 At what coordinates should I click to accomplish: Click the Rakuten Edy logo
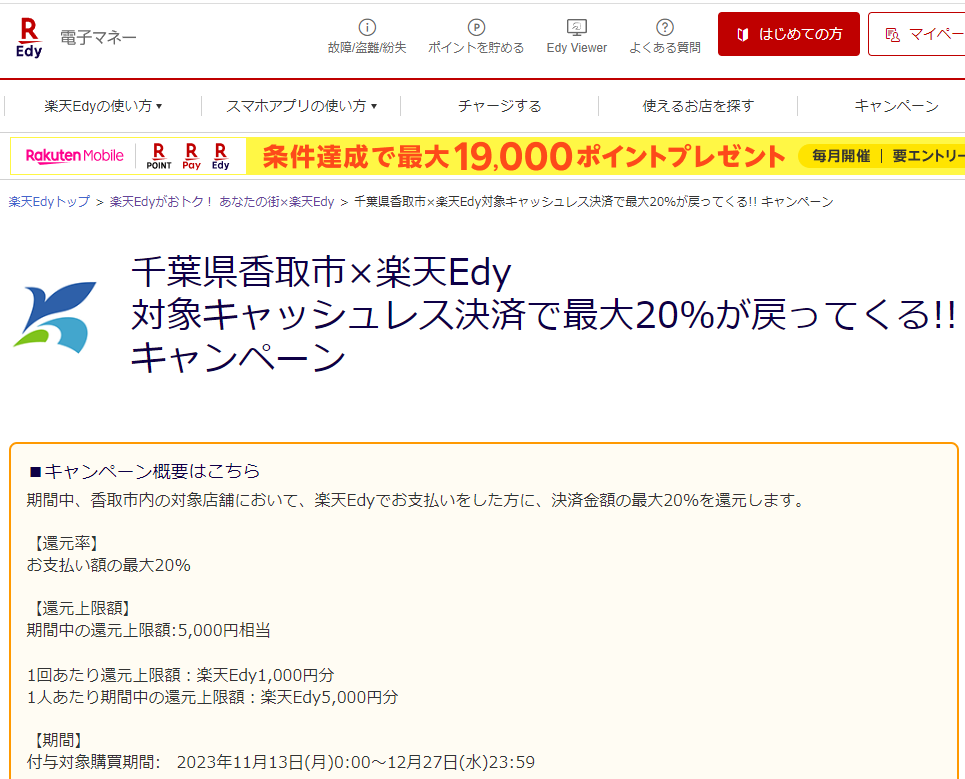[x=29, y=38]
